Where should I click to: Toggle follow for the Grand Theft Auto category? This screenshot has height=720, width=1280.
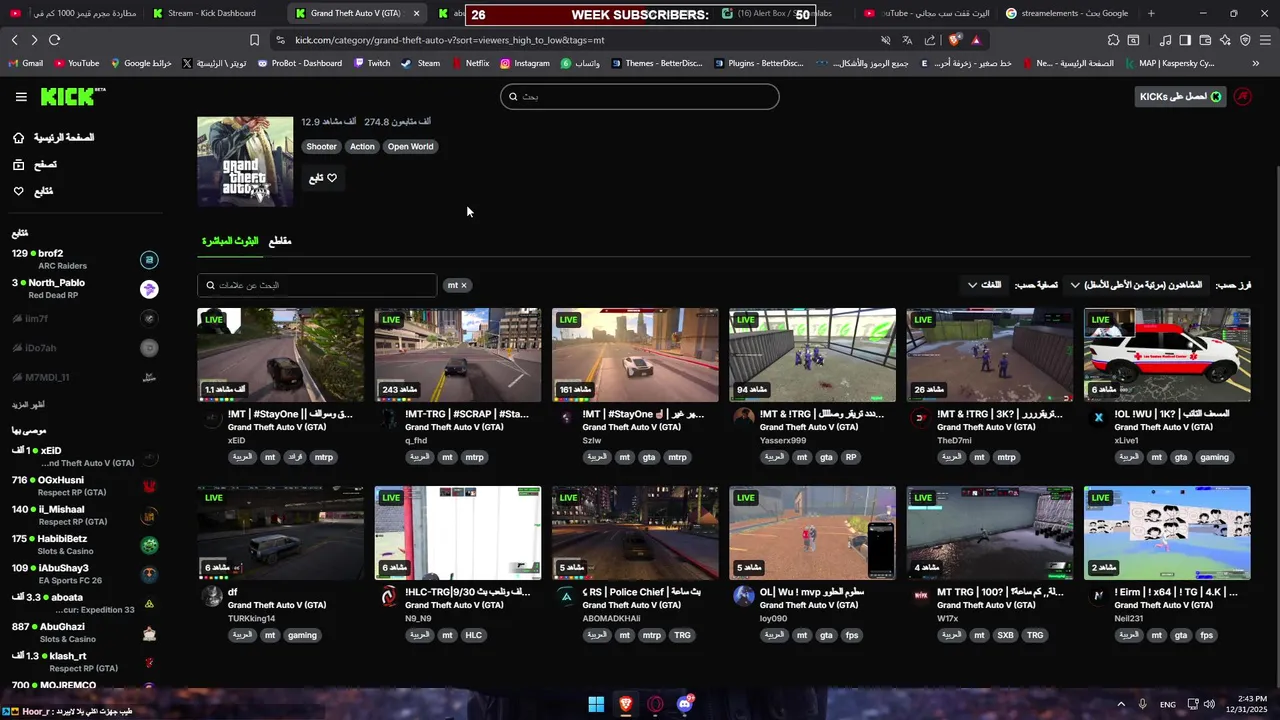tap(323, 178)
